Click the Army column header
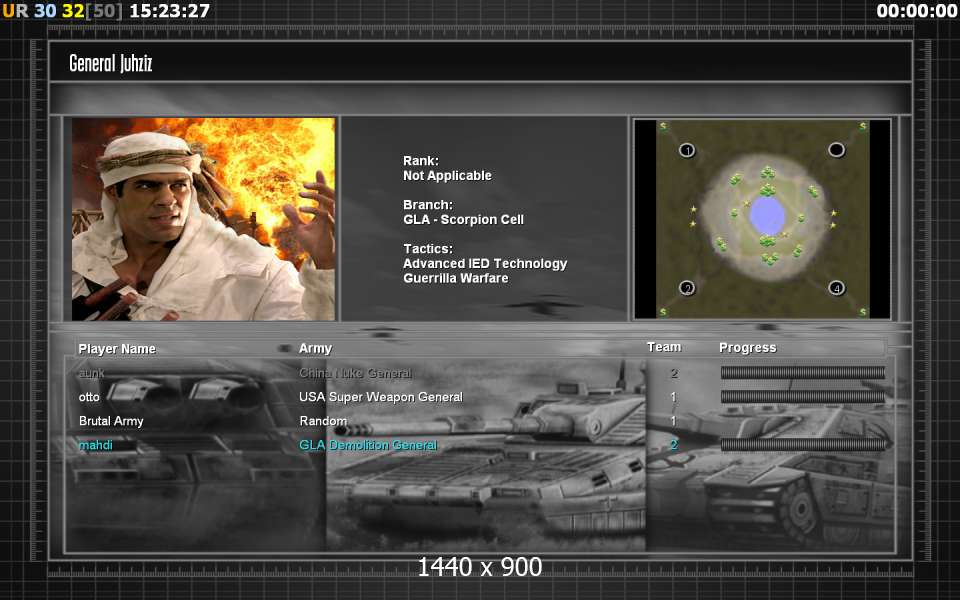Screen dimensions: 960x600 [315, 348]
